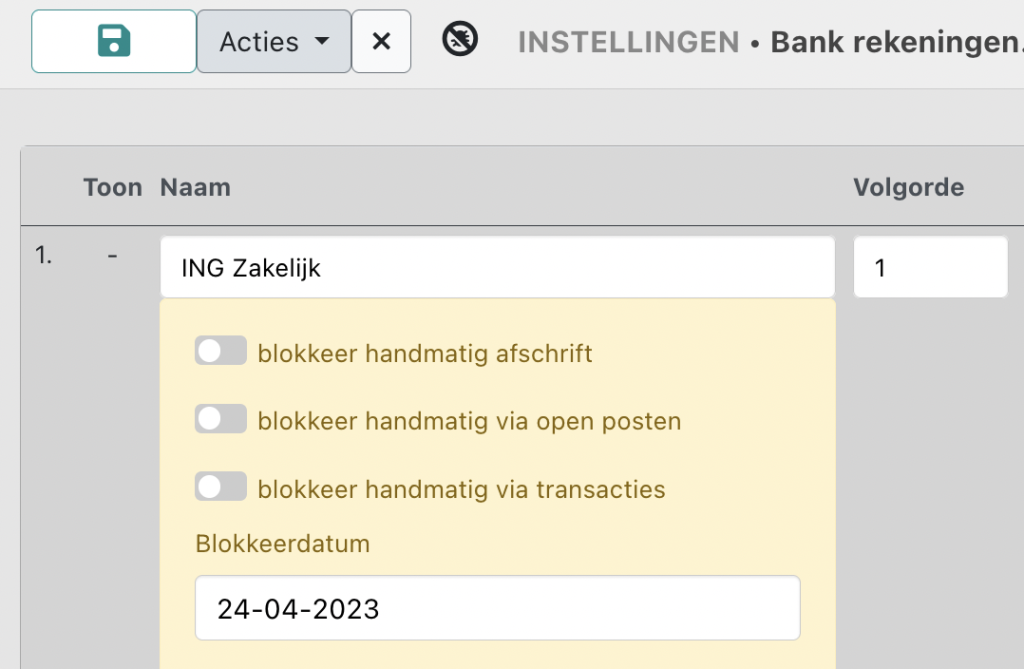Screen dimensions: 1024x669
Task: Open the Blokkeerdatum date picker field
Action: click(x=497, y=607)
